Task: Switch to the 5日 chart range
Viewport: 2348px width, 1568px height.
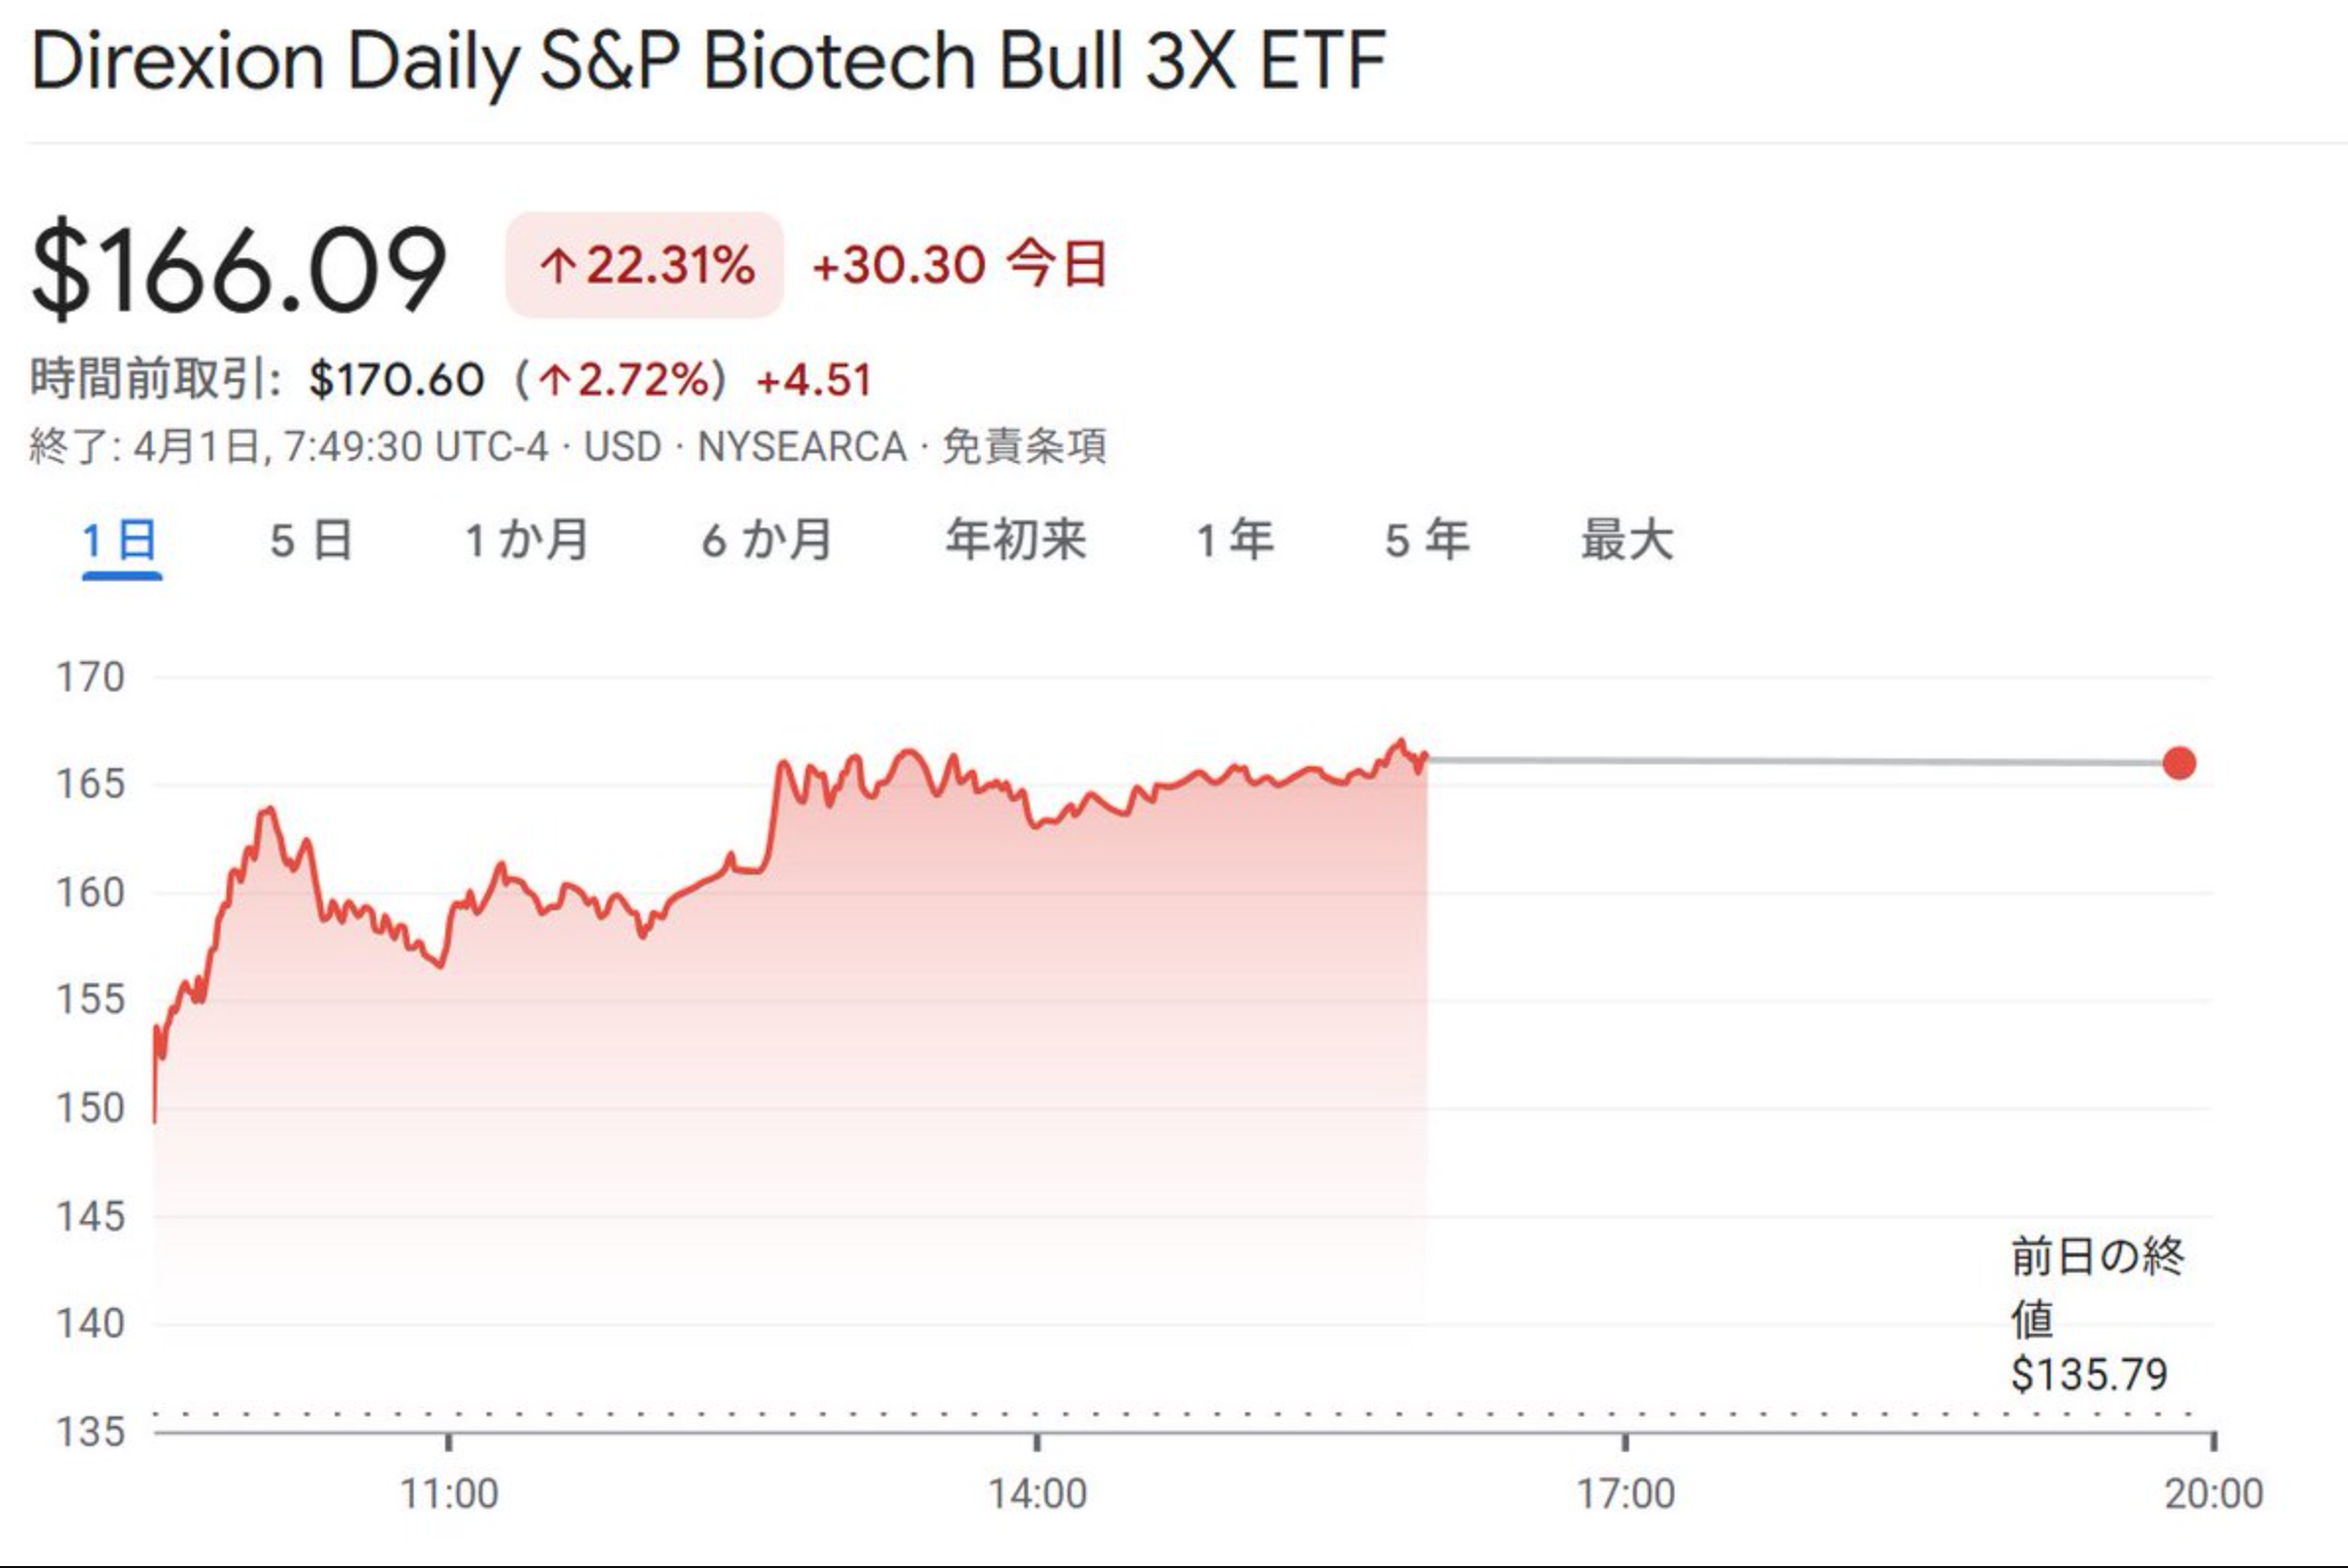Action: point(311,541)
